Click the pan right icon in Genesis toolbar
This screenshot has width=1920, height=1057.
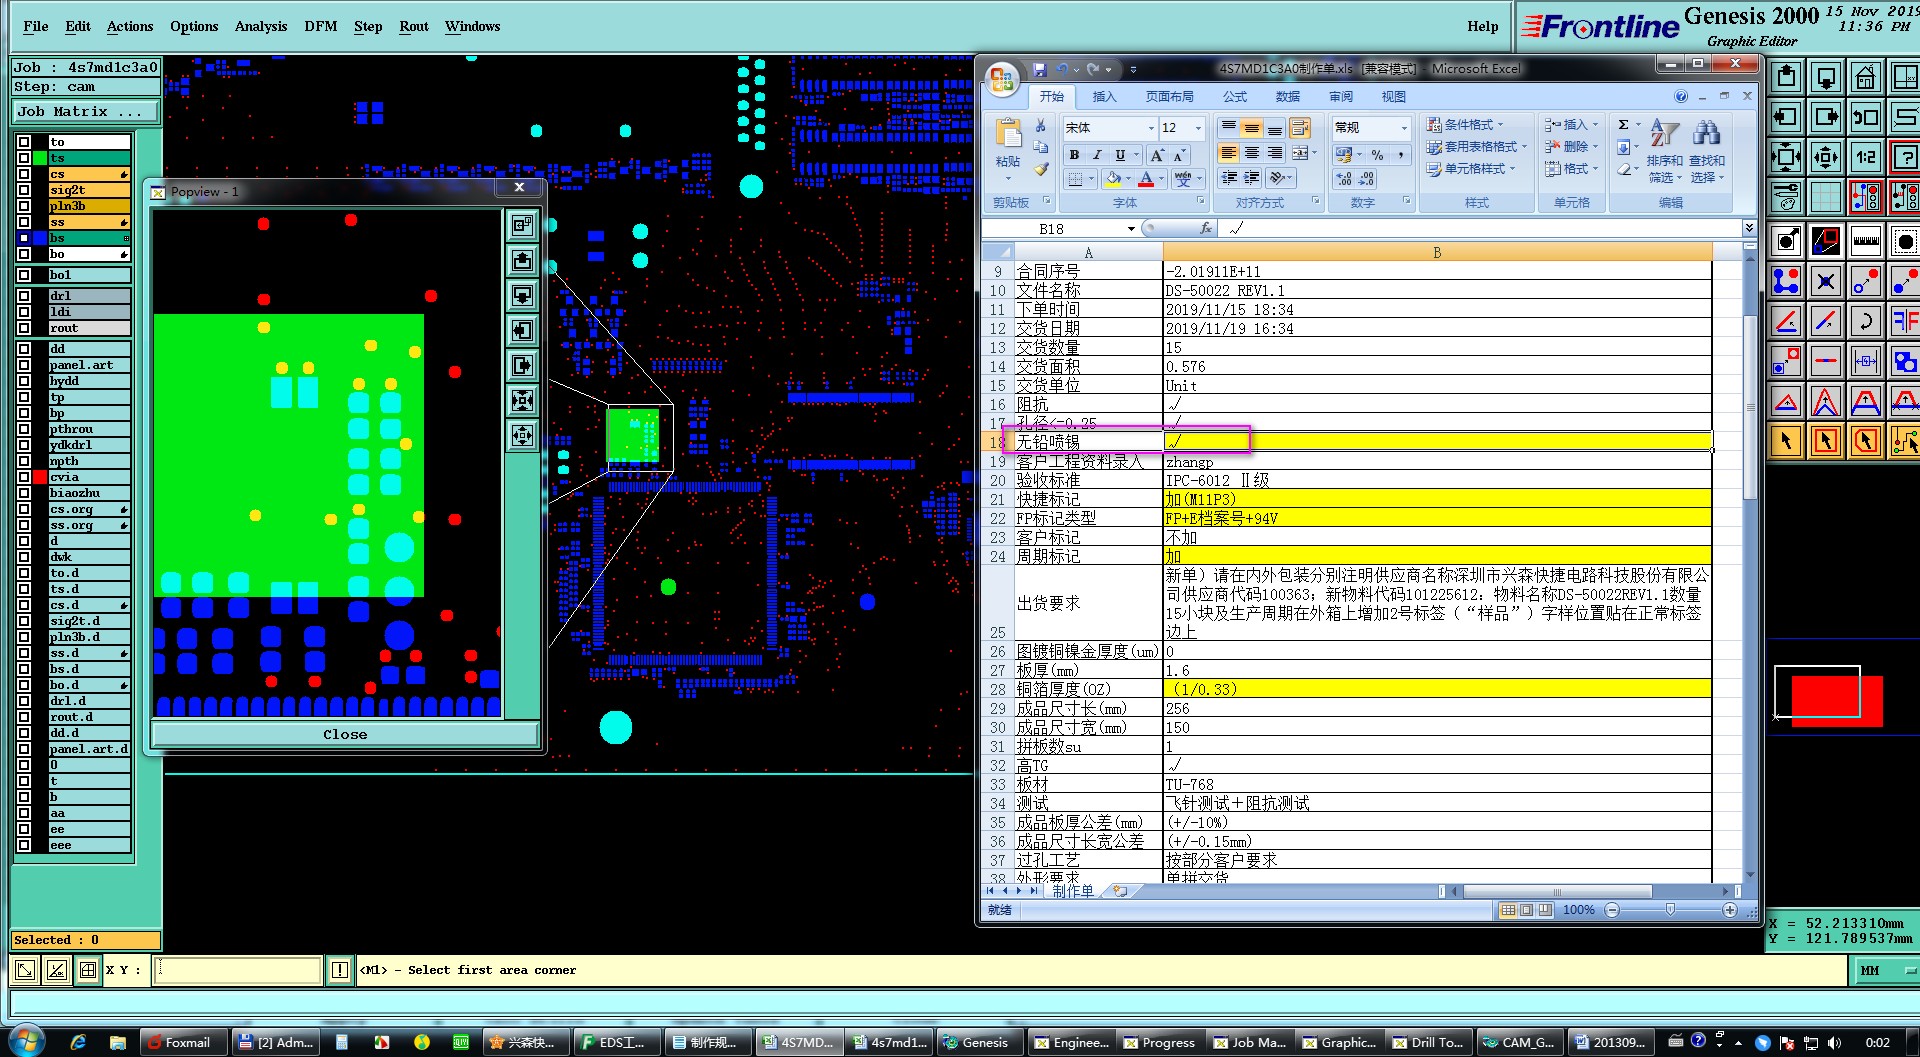[x=1826, y=117]
